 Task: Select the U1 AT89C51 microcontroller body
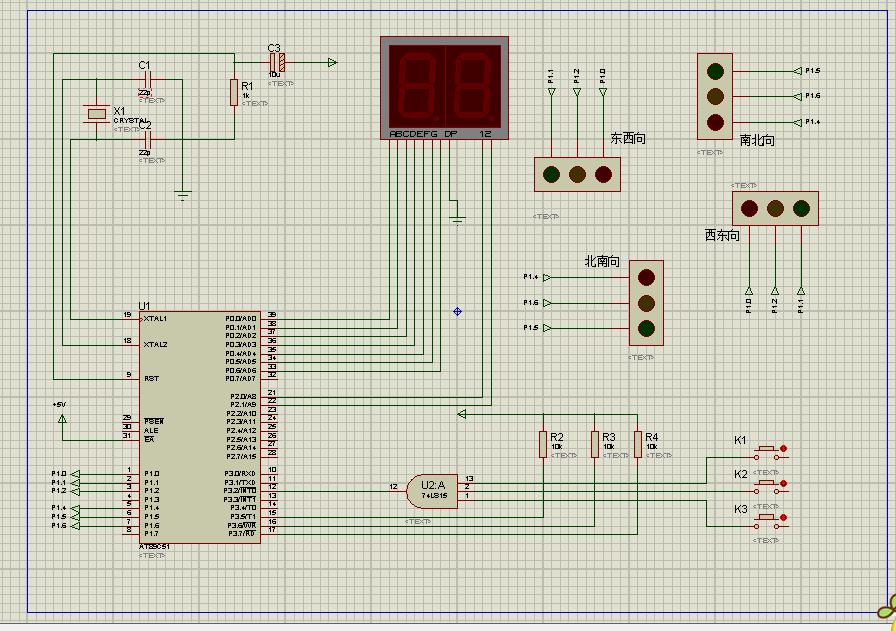(x=199, y=427)
